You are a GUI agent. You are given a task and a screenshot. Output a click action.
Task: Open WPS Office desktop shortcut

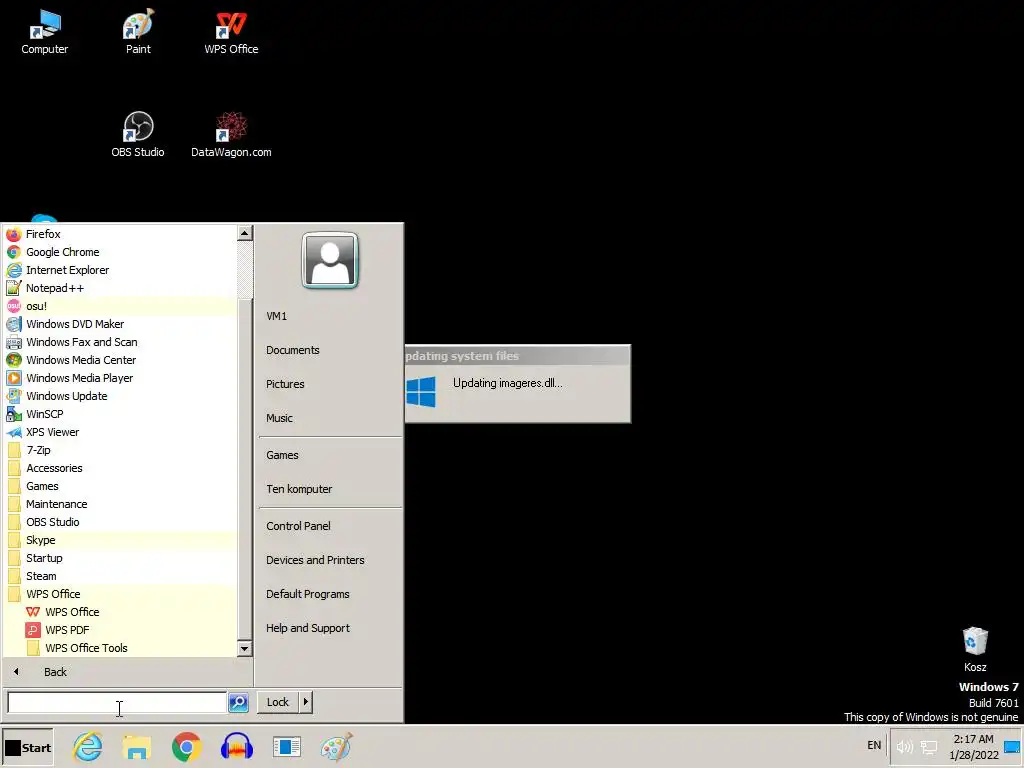click(231, 33)
